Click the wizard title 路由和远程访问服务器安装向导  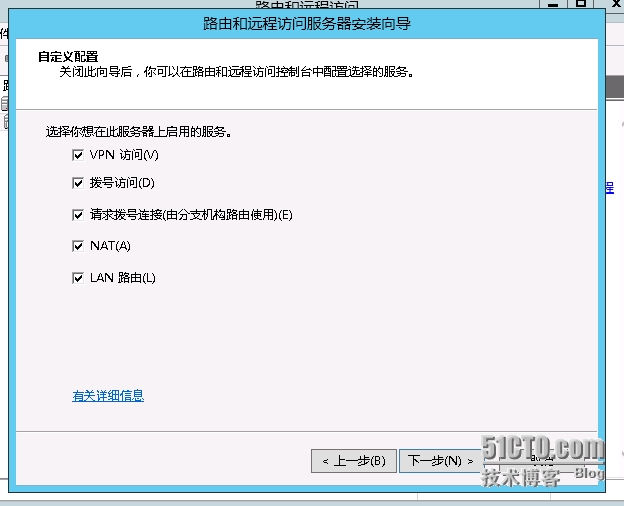pyautogui.click(x=307, y=24)
